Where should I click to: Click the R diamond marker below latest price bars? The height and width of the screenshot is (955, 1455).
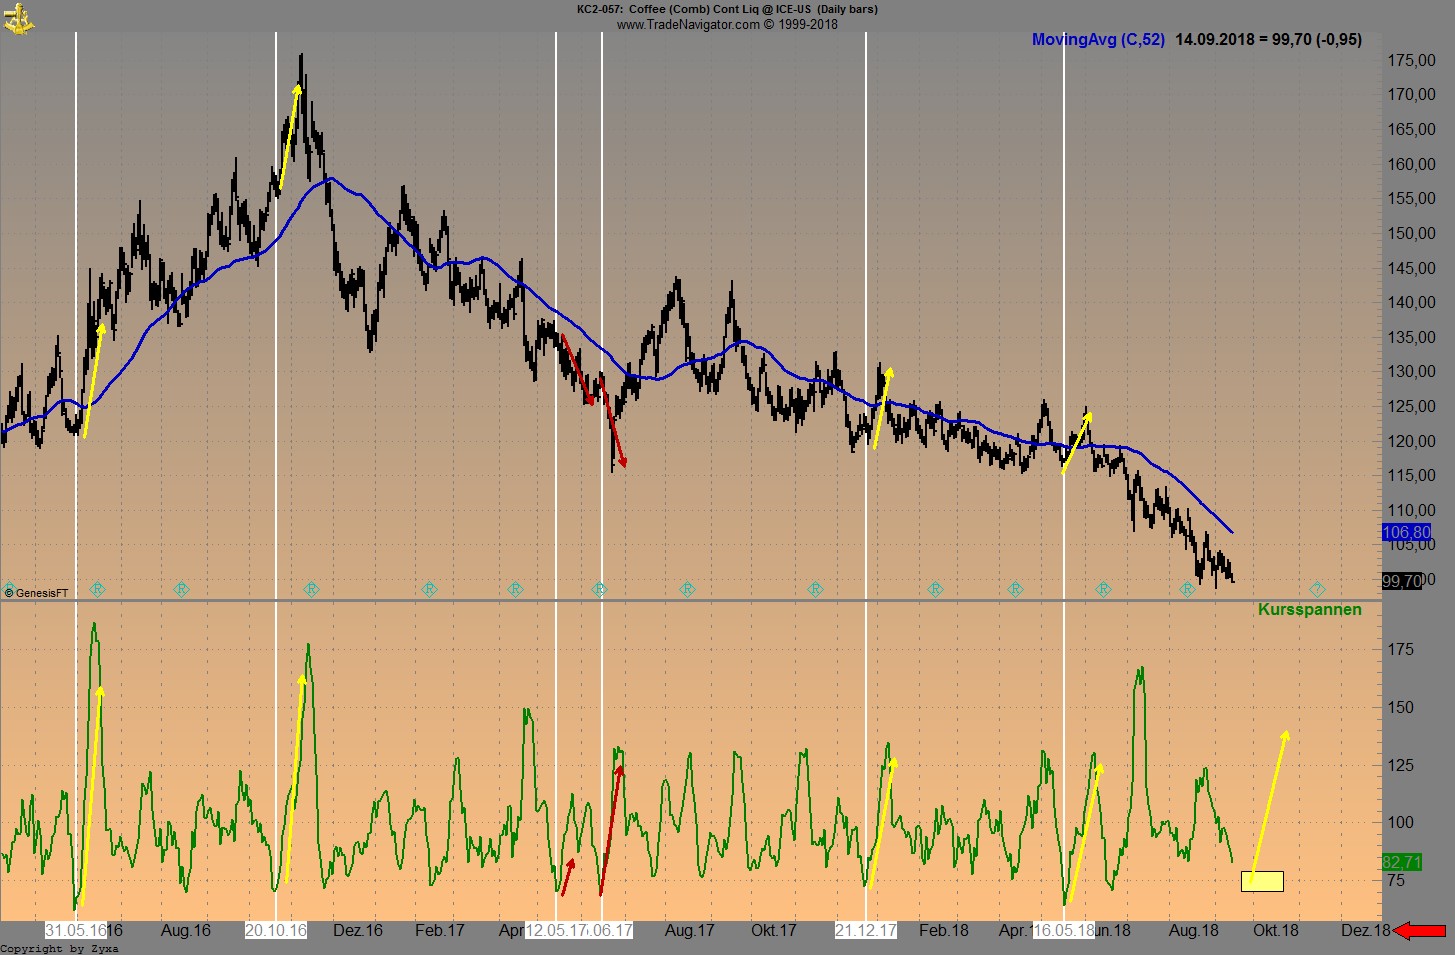click(1187, 590)
